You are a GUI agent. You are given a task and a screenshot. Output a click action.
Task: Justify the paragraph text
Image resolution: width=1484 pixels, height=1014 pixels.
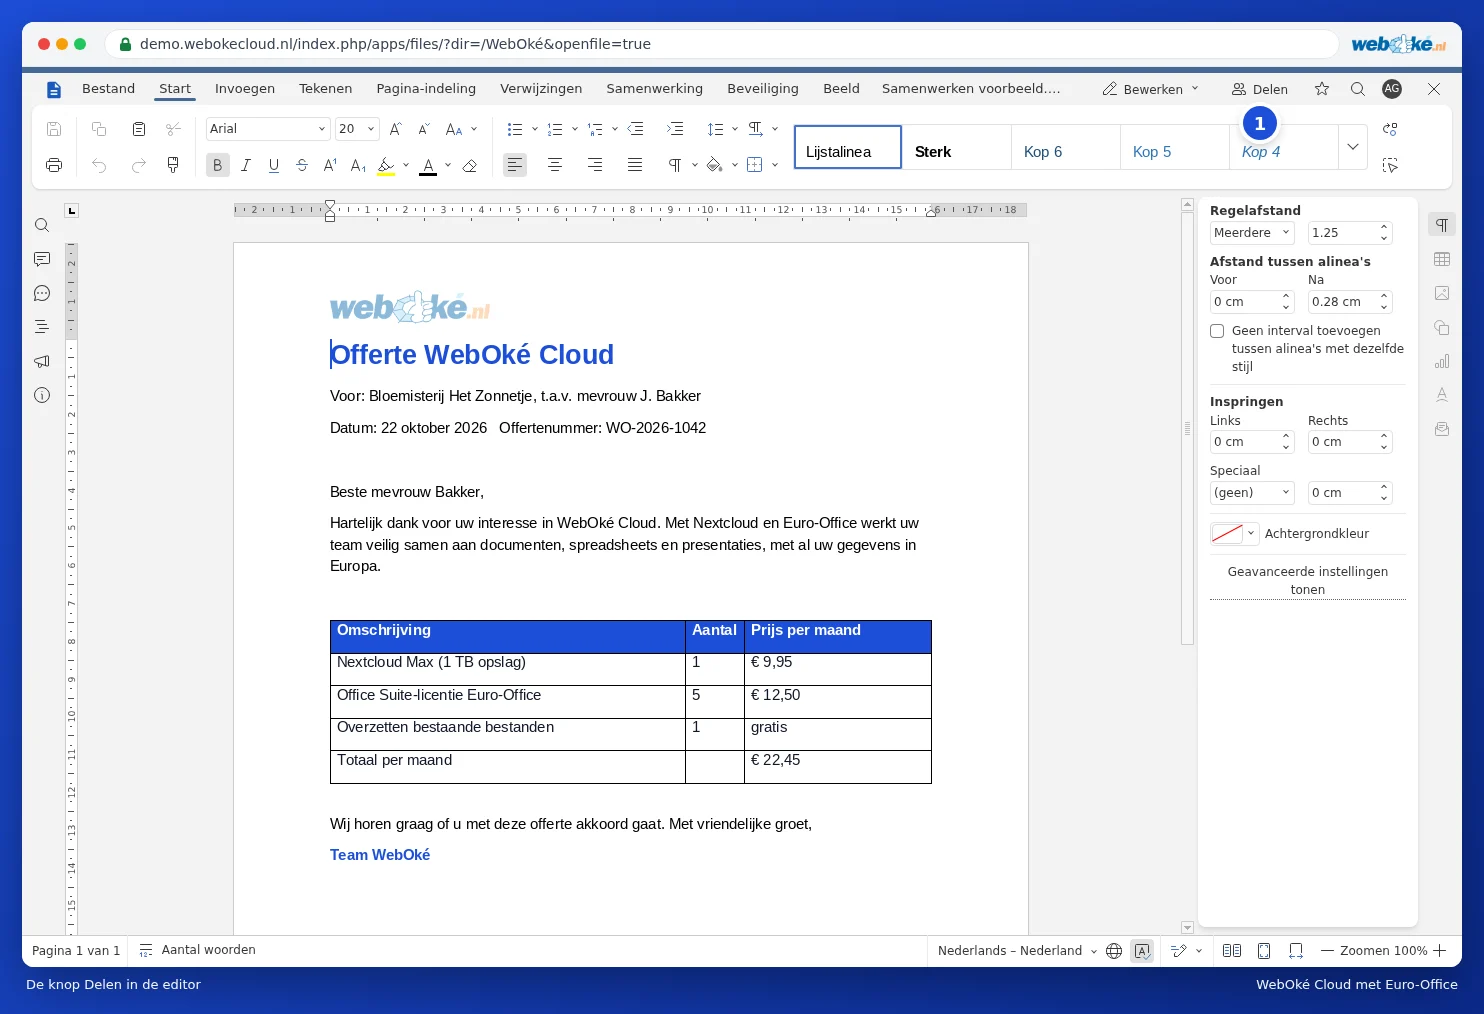click(x=635, y=165)
